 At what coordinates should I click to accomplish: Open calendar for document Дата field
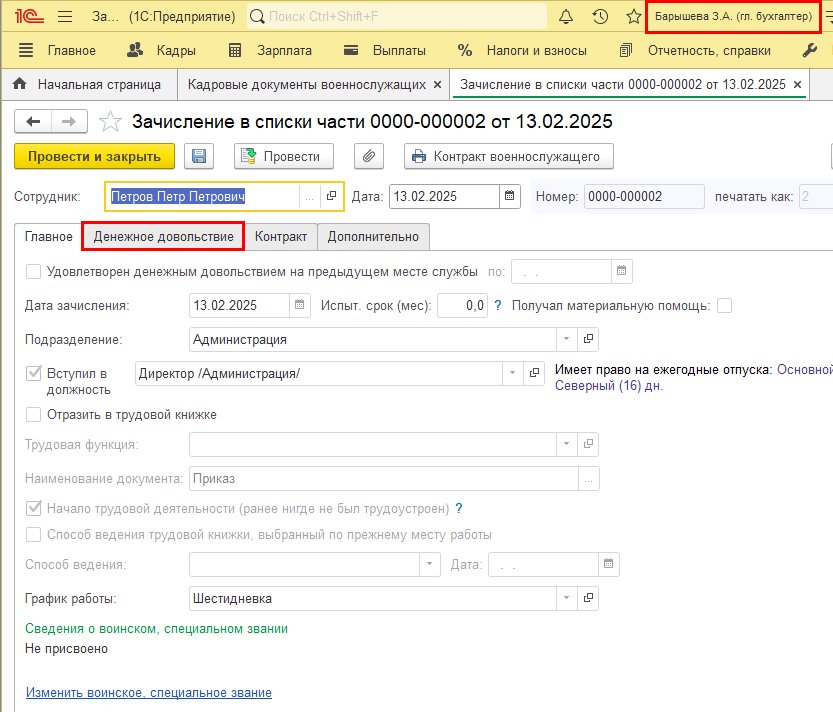coord(509,196)
